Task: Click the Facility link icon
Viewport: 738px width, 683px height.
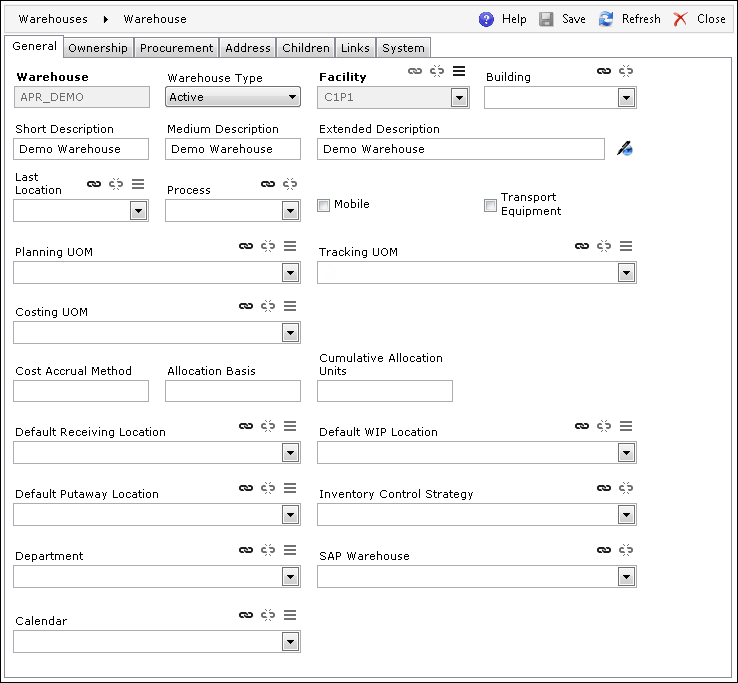Action: [x=415, y=71]
